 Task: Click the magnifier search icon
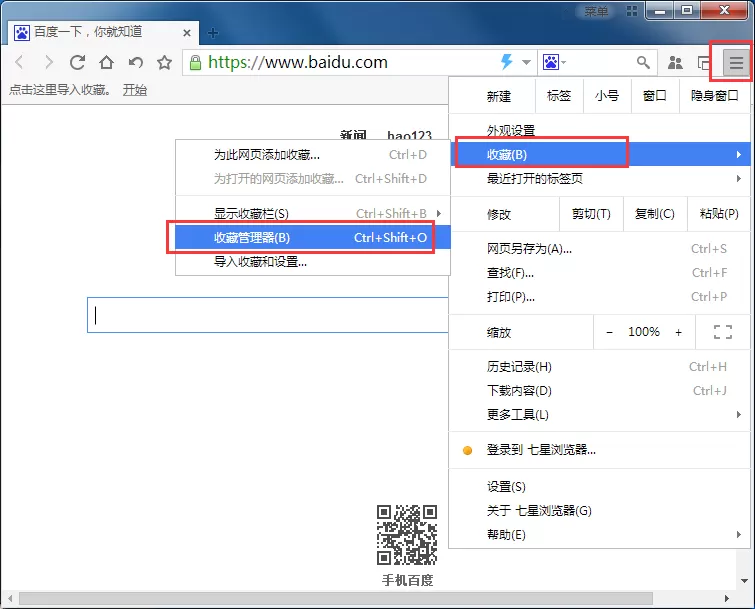tap(643, 62)
